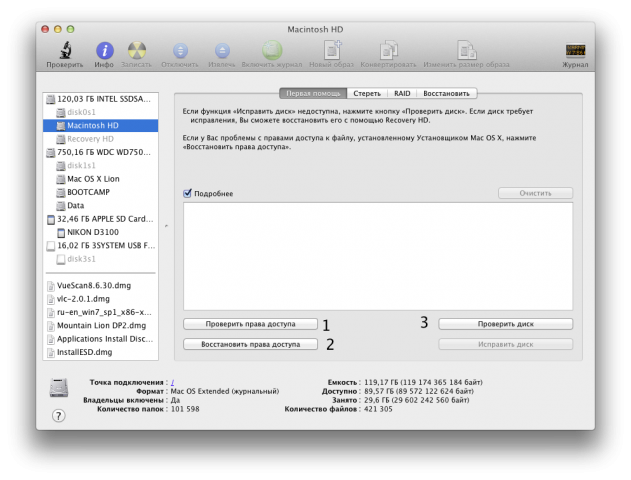Click the Отключить unmount toolbar icon
The image size is (631, 480).
(x=180, y=50)
